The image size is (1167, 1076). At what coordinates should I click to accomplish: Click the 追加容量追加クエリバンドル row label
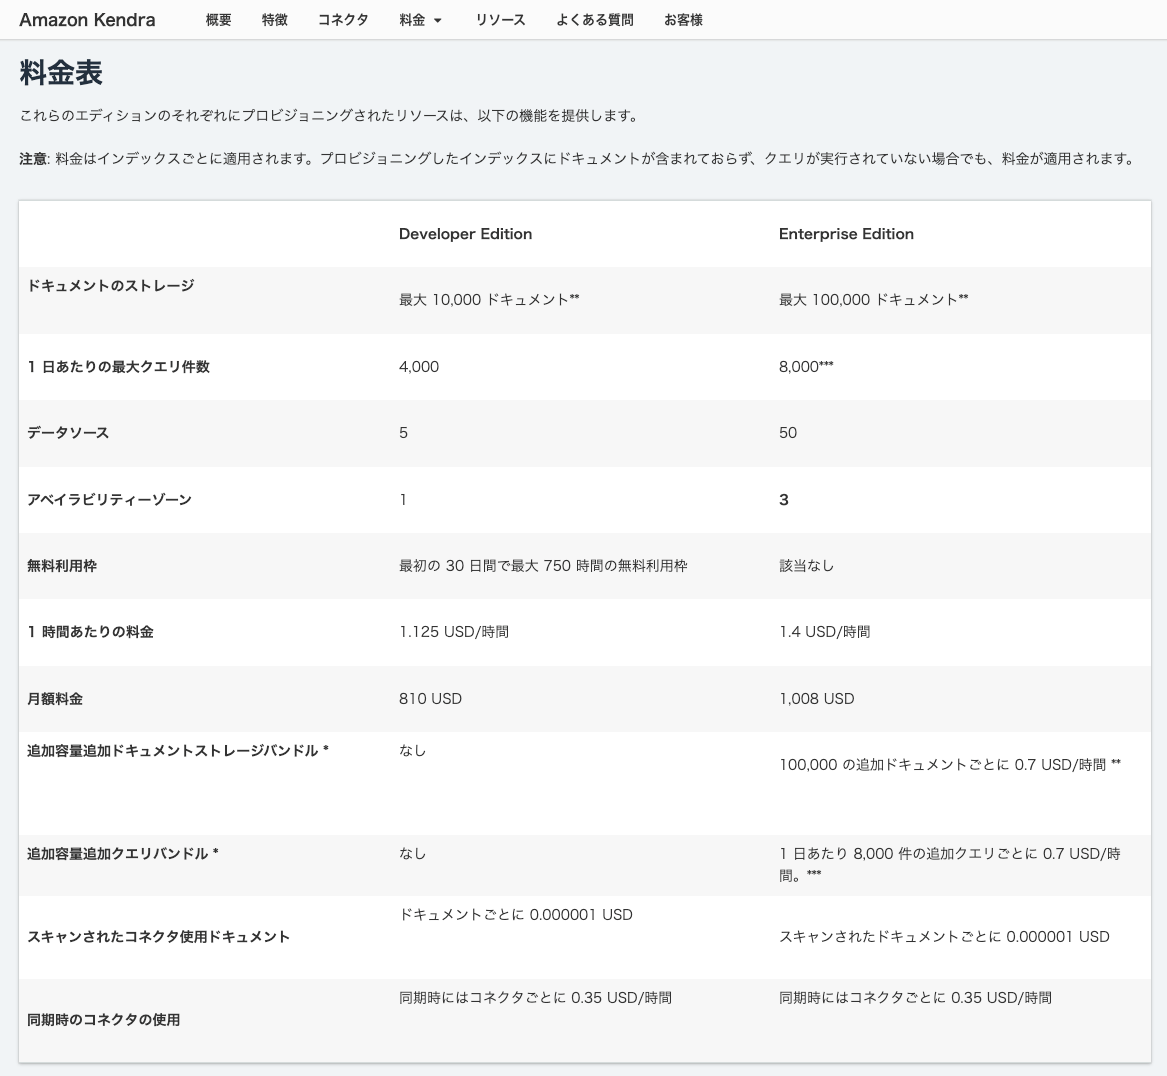[x=123, y=854]
